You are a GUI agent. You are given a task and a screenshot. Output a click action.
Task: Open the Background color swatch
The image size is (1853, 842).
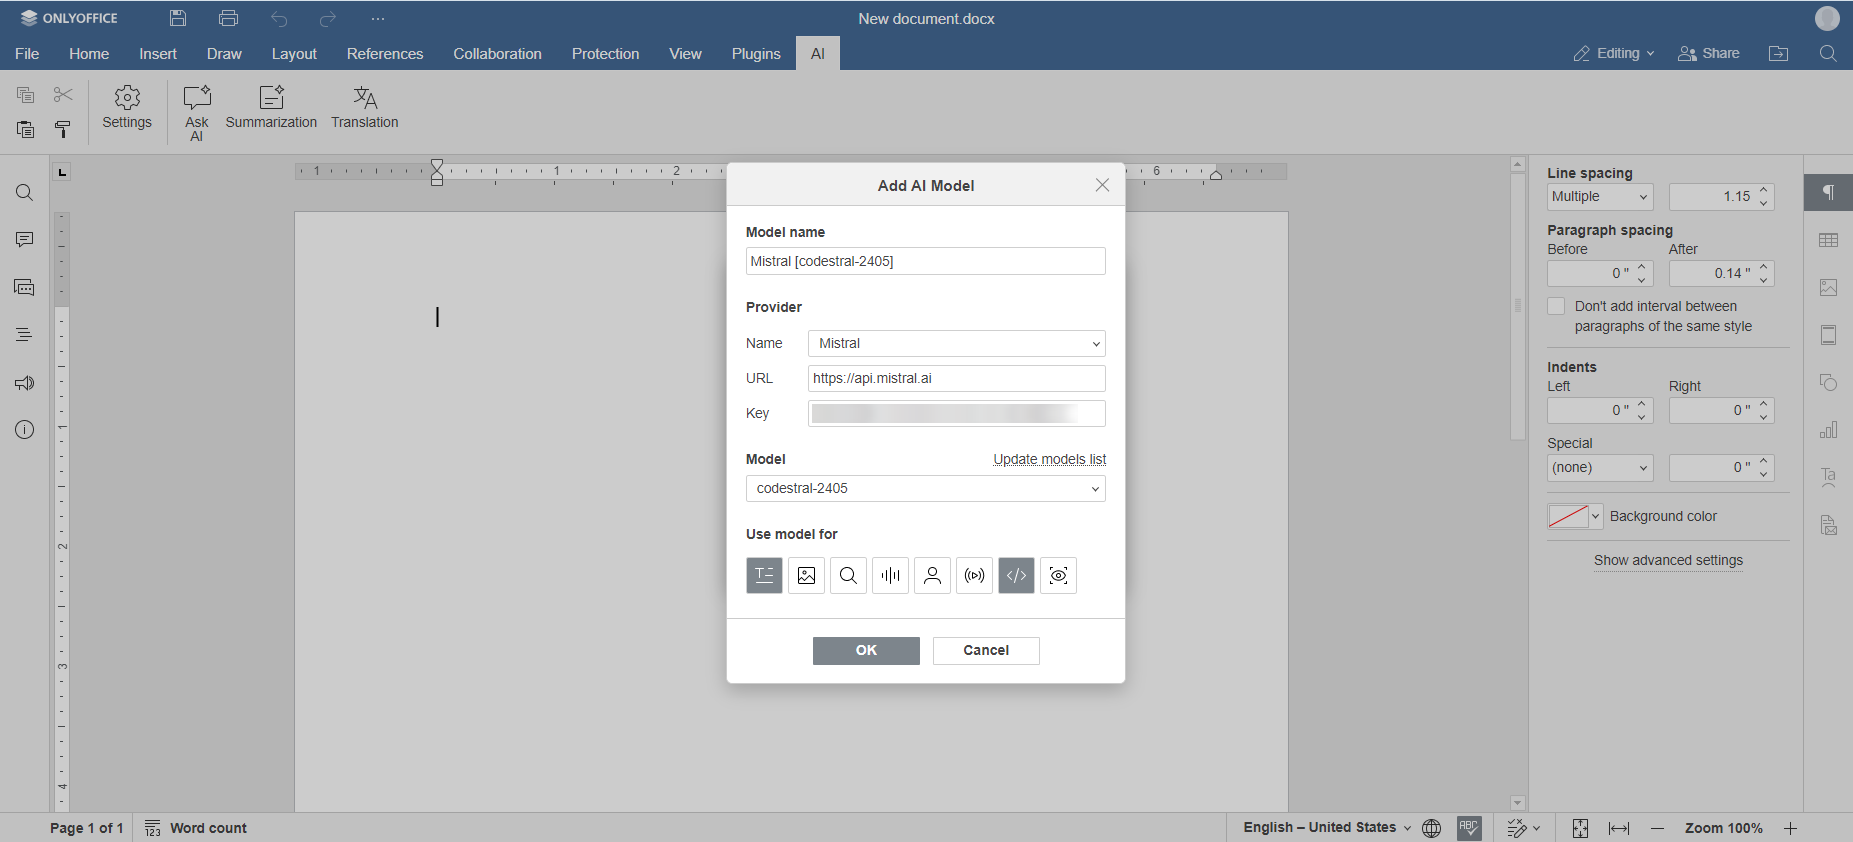pos(1575,517)
